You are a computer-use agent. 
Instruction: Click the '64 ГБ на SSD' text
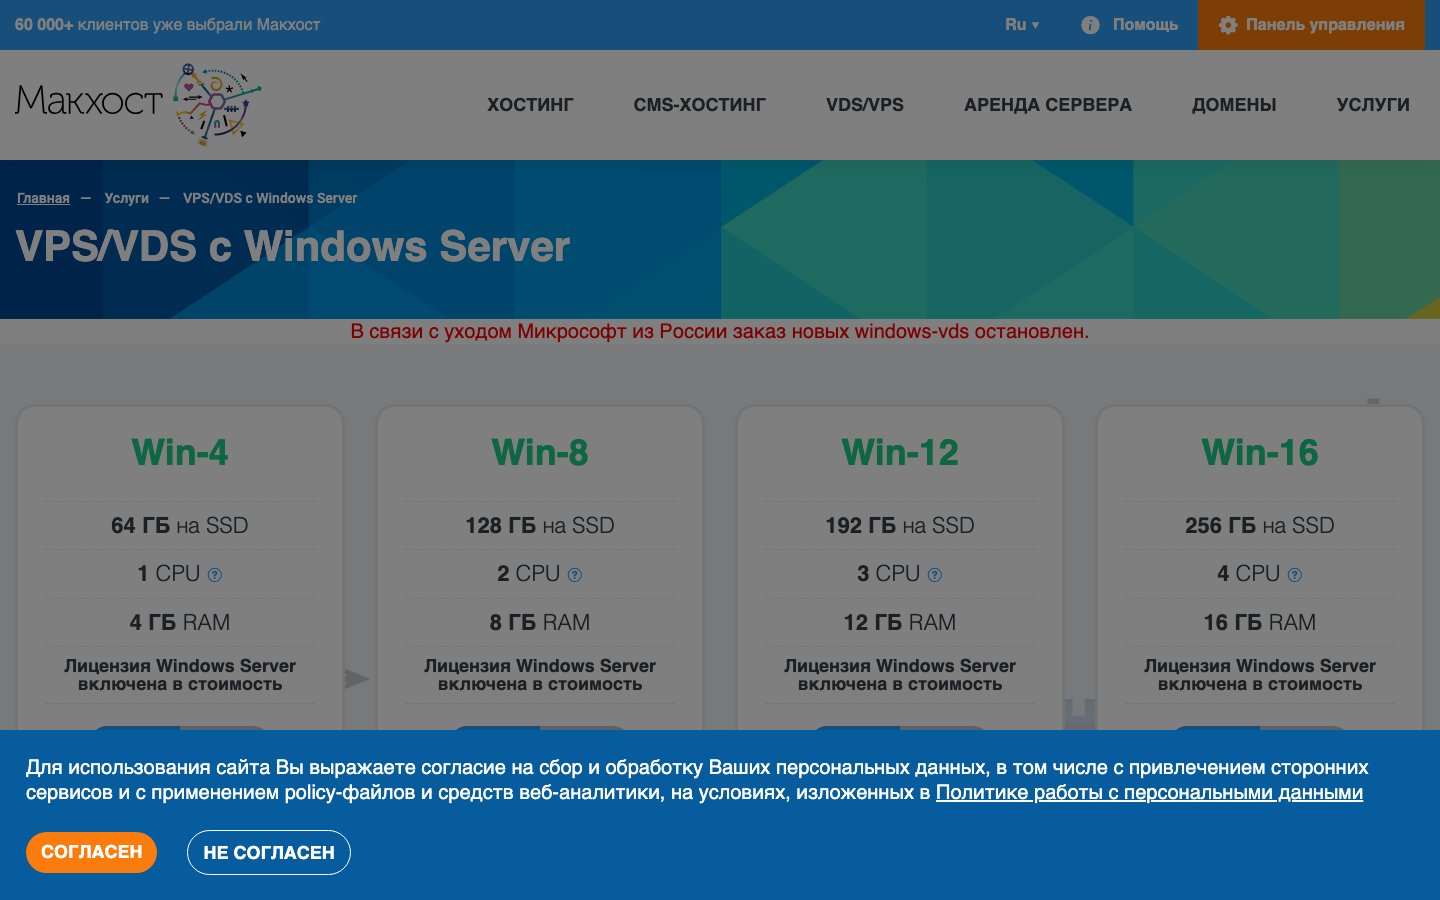[x=180, y=525]
